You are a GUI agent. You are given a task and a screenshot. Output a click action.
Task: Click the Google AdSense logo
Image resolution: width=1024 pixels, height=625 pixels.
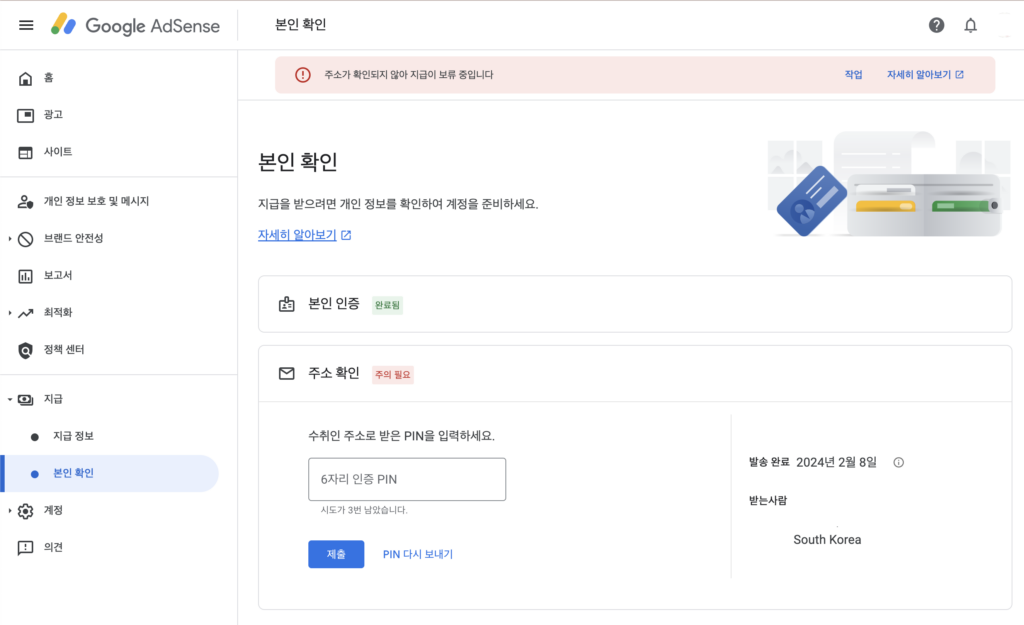tap(135, 25)
